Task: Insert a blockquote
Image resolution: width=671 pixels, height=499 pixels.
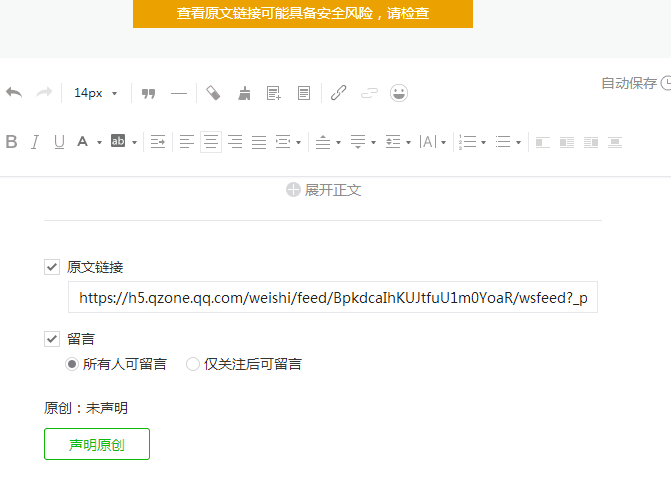Action: (148, 93)
